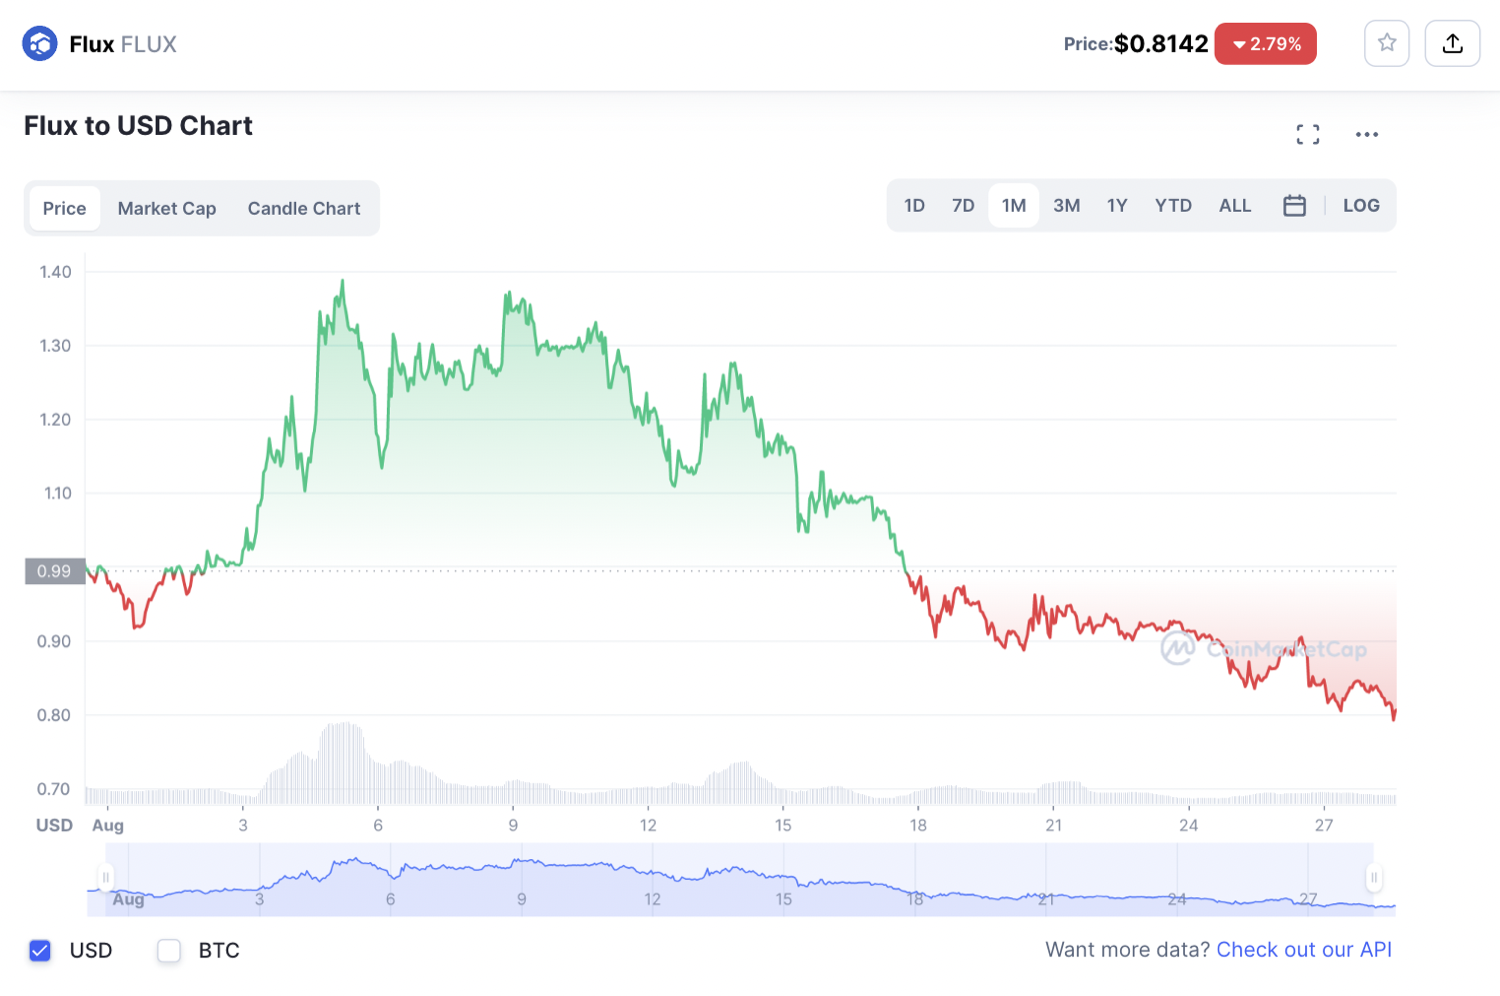This screenshot has width=1500, height=996.
Task: Click the left range slider handle
Action: (x=106, y=877)
